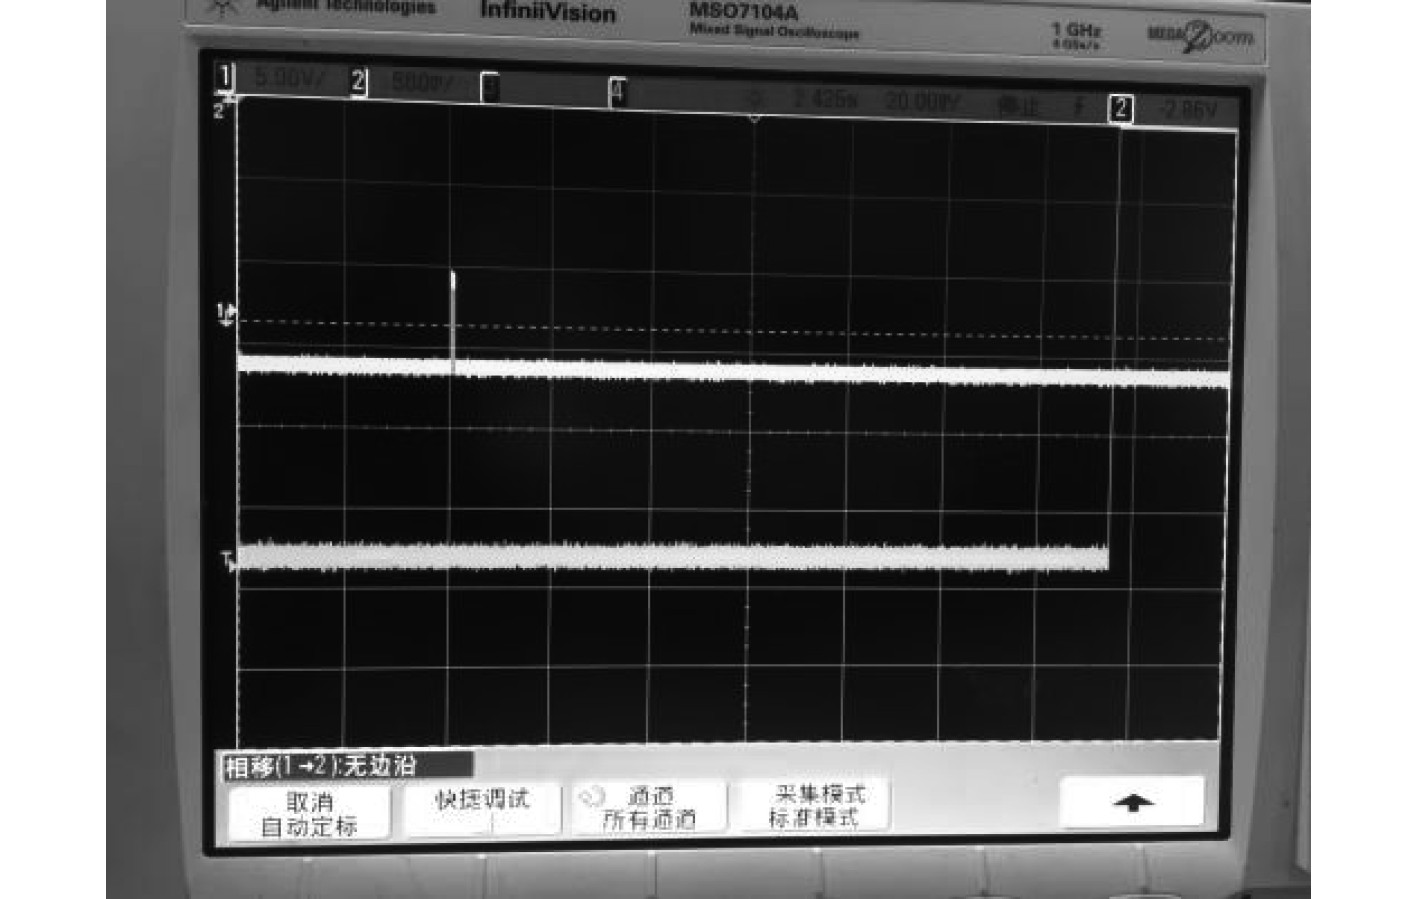Image resolution: width=1417 pixels, height=899 pixels.
Task: Click the 500mV channel 2 scale readout
Action: [x=423, y=83]
